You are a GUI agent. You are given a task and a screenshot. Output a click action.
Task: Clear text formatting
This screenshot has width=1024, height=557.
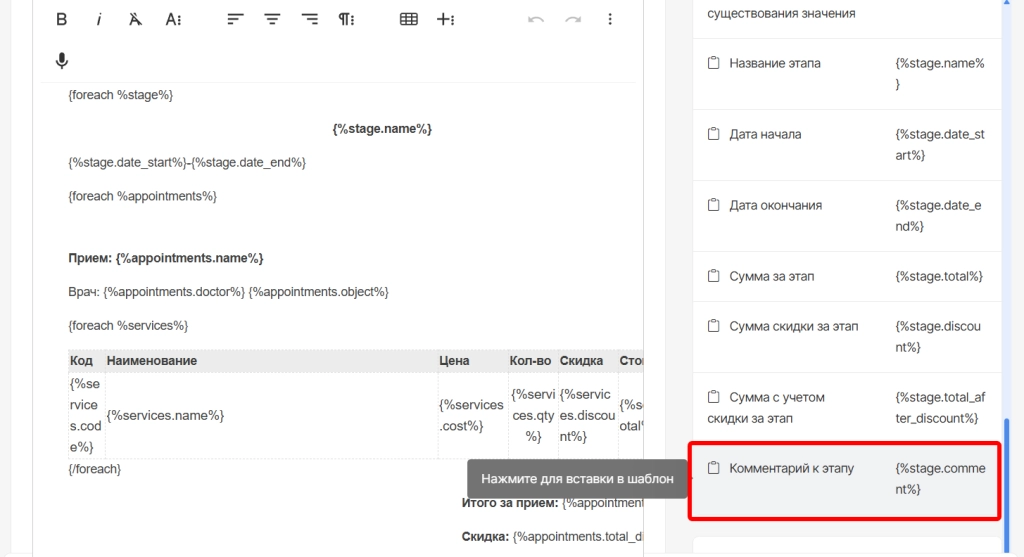(x=136, y=19)
